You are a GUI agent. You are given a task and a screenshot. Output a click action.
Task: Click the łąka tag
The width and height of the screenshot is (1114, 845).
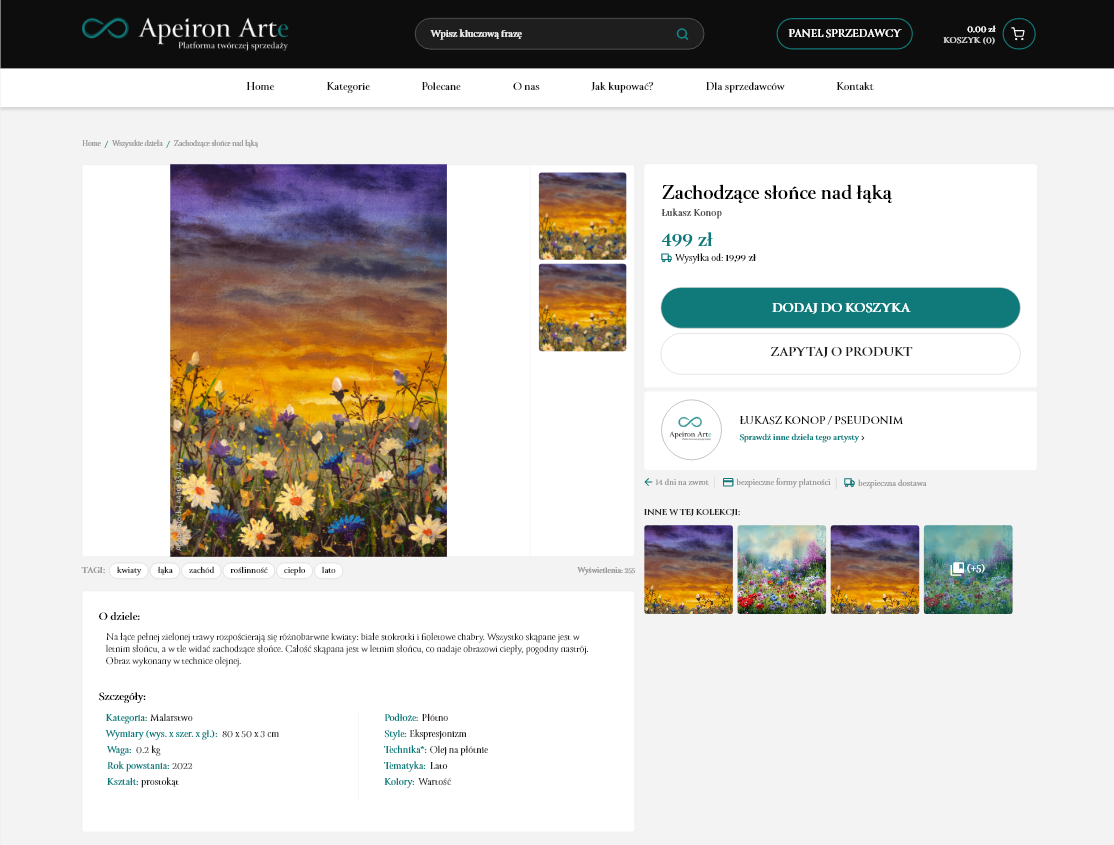click(165, 571)
